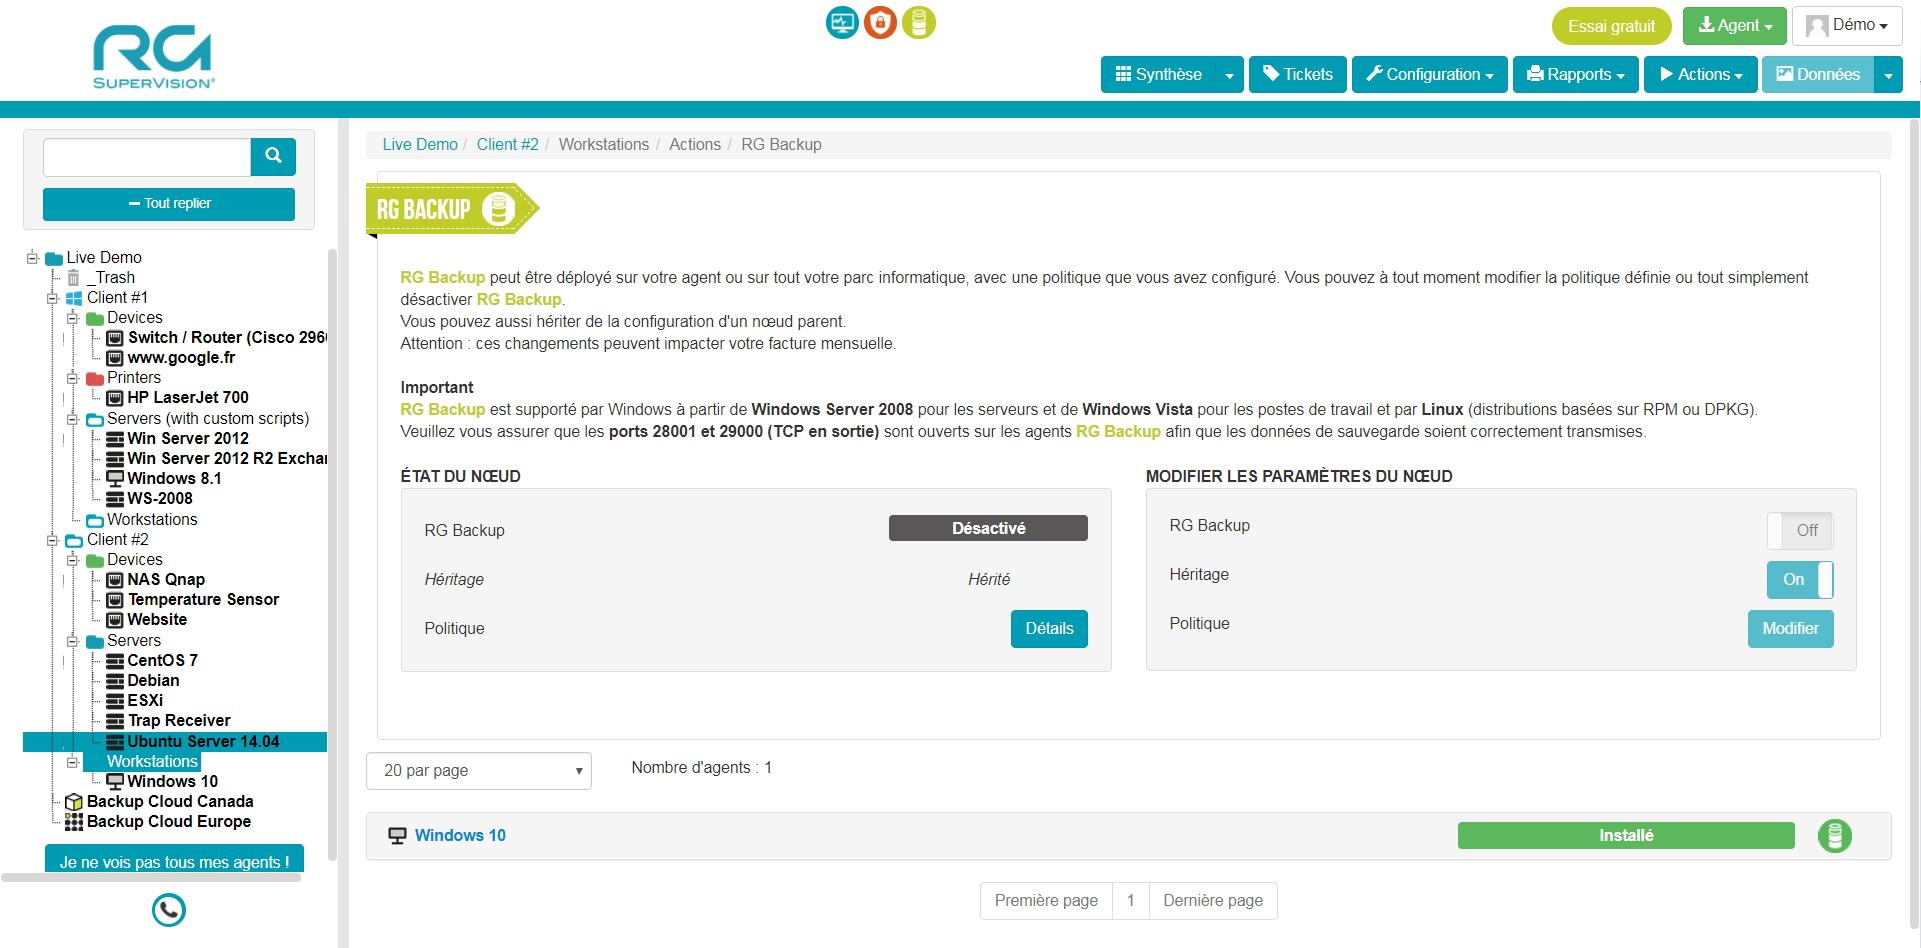
Task: Collapse the Printers tree node
Action: pos(73,378)
